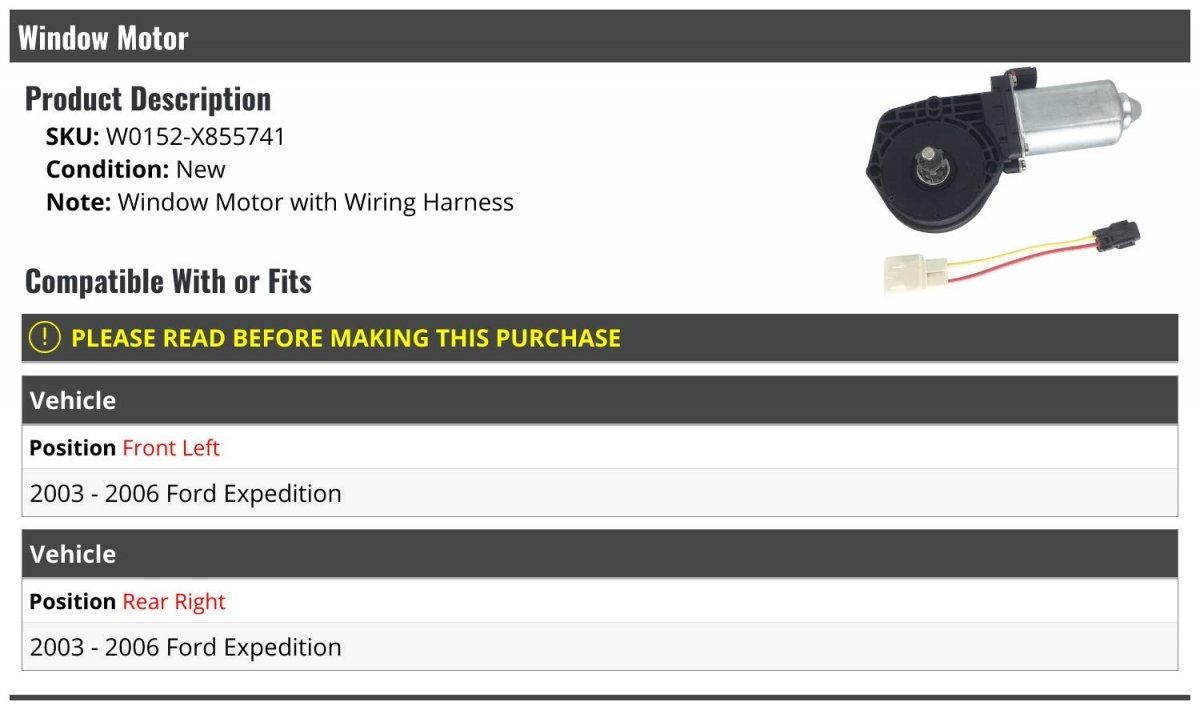This screenshot has height=710, width=1200.
Task: Click the Position label in first vehicle table
Action: pyautogui.click(x=73, y=448)
